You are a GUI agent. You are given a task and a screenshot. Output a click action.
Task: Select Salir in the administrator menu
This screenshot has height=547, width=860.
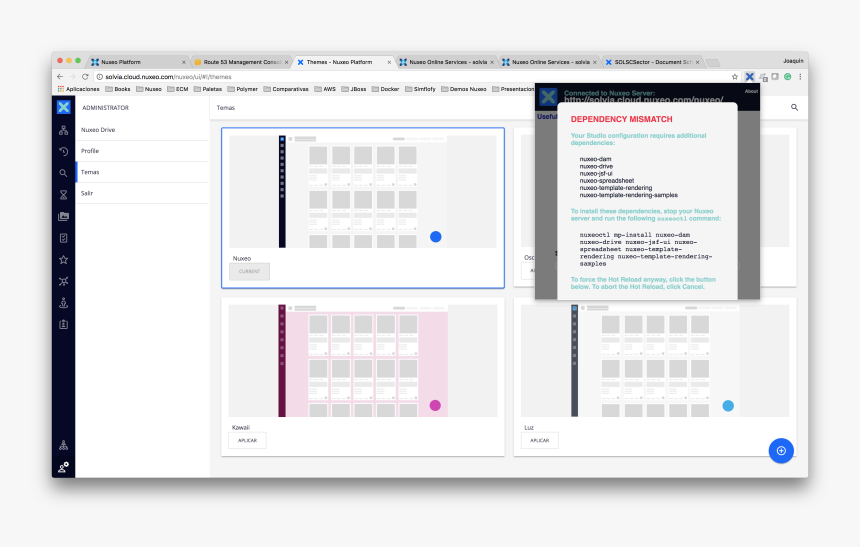[x=142, y=193]
